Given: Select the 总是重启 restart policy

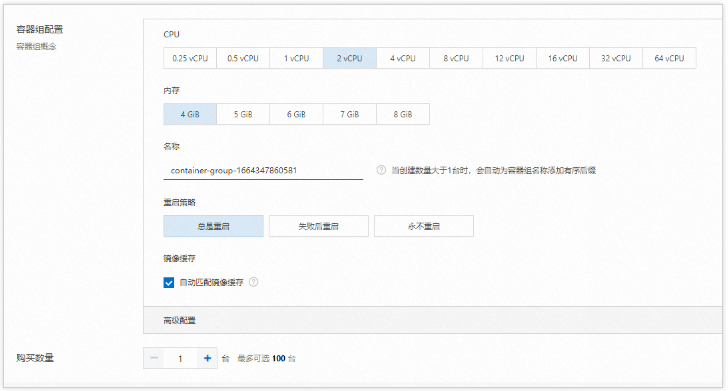Looking at the screenshot, I should click(214, 226).
